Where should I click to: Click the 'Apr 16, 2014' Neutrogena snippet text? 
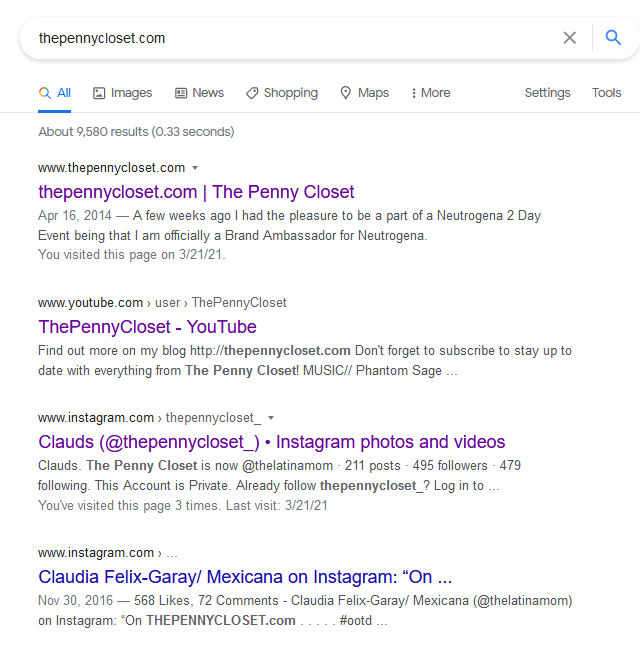click(289, 226)
